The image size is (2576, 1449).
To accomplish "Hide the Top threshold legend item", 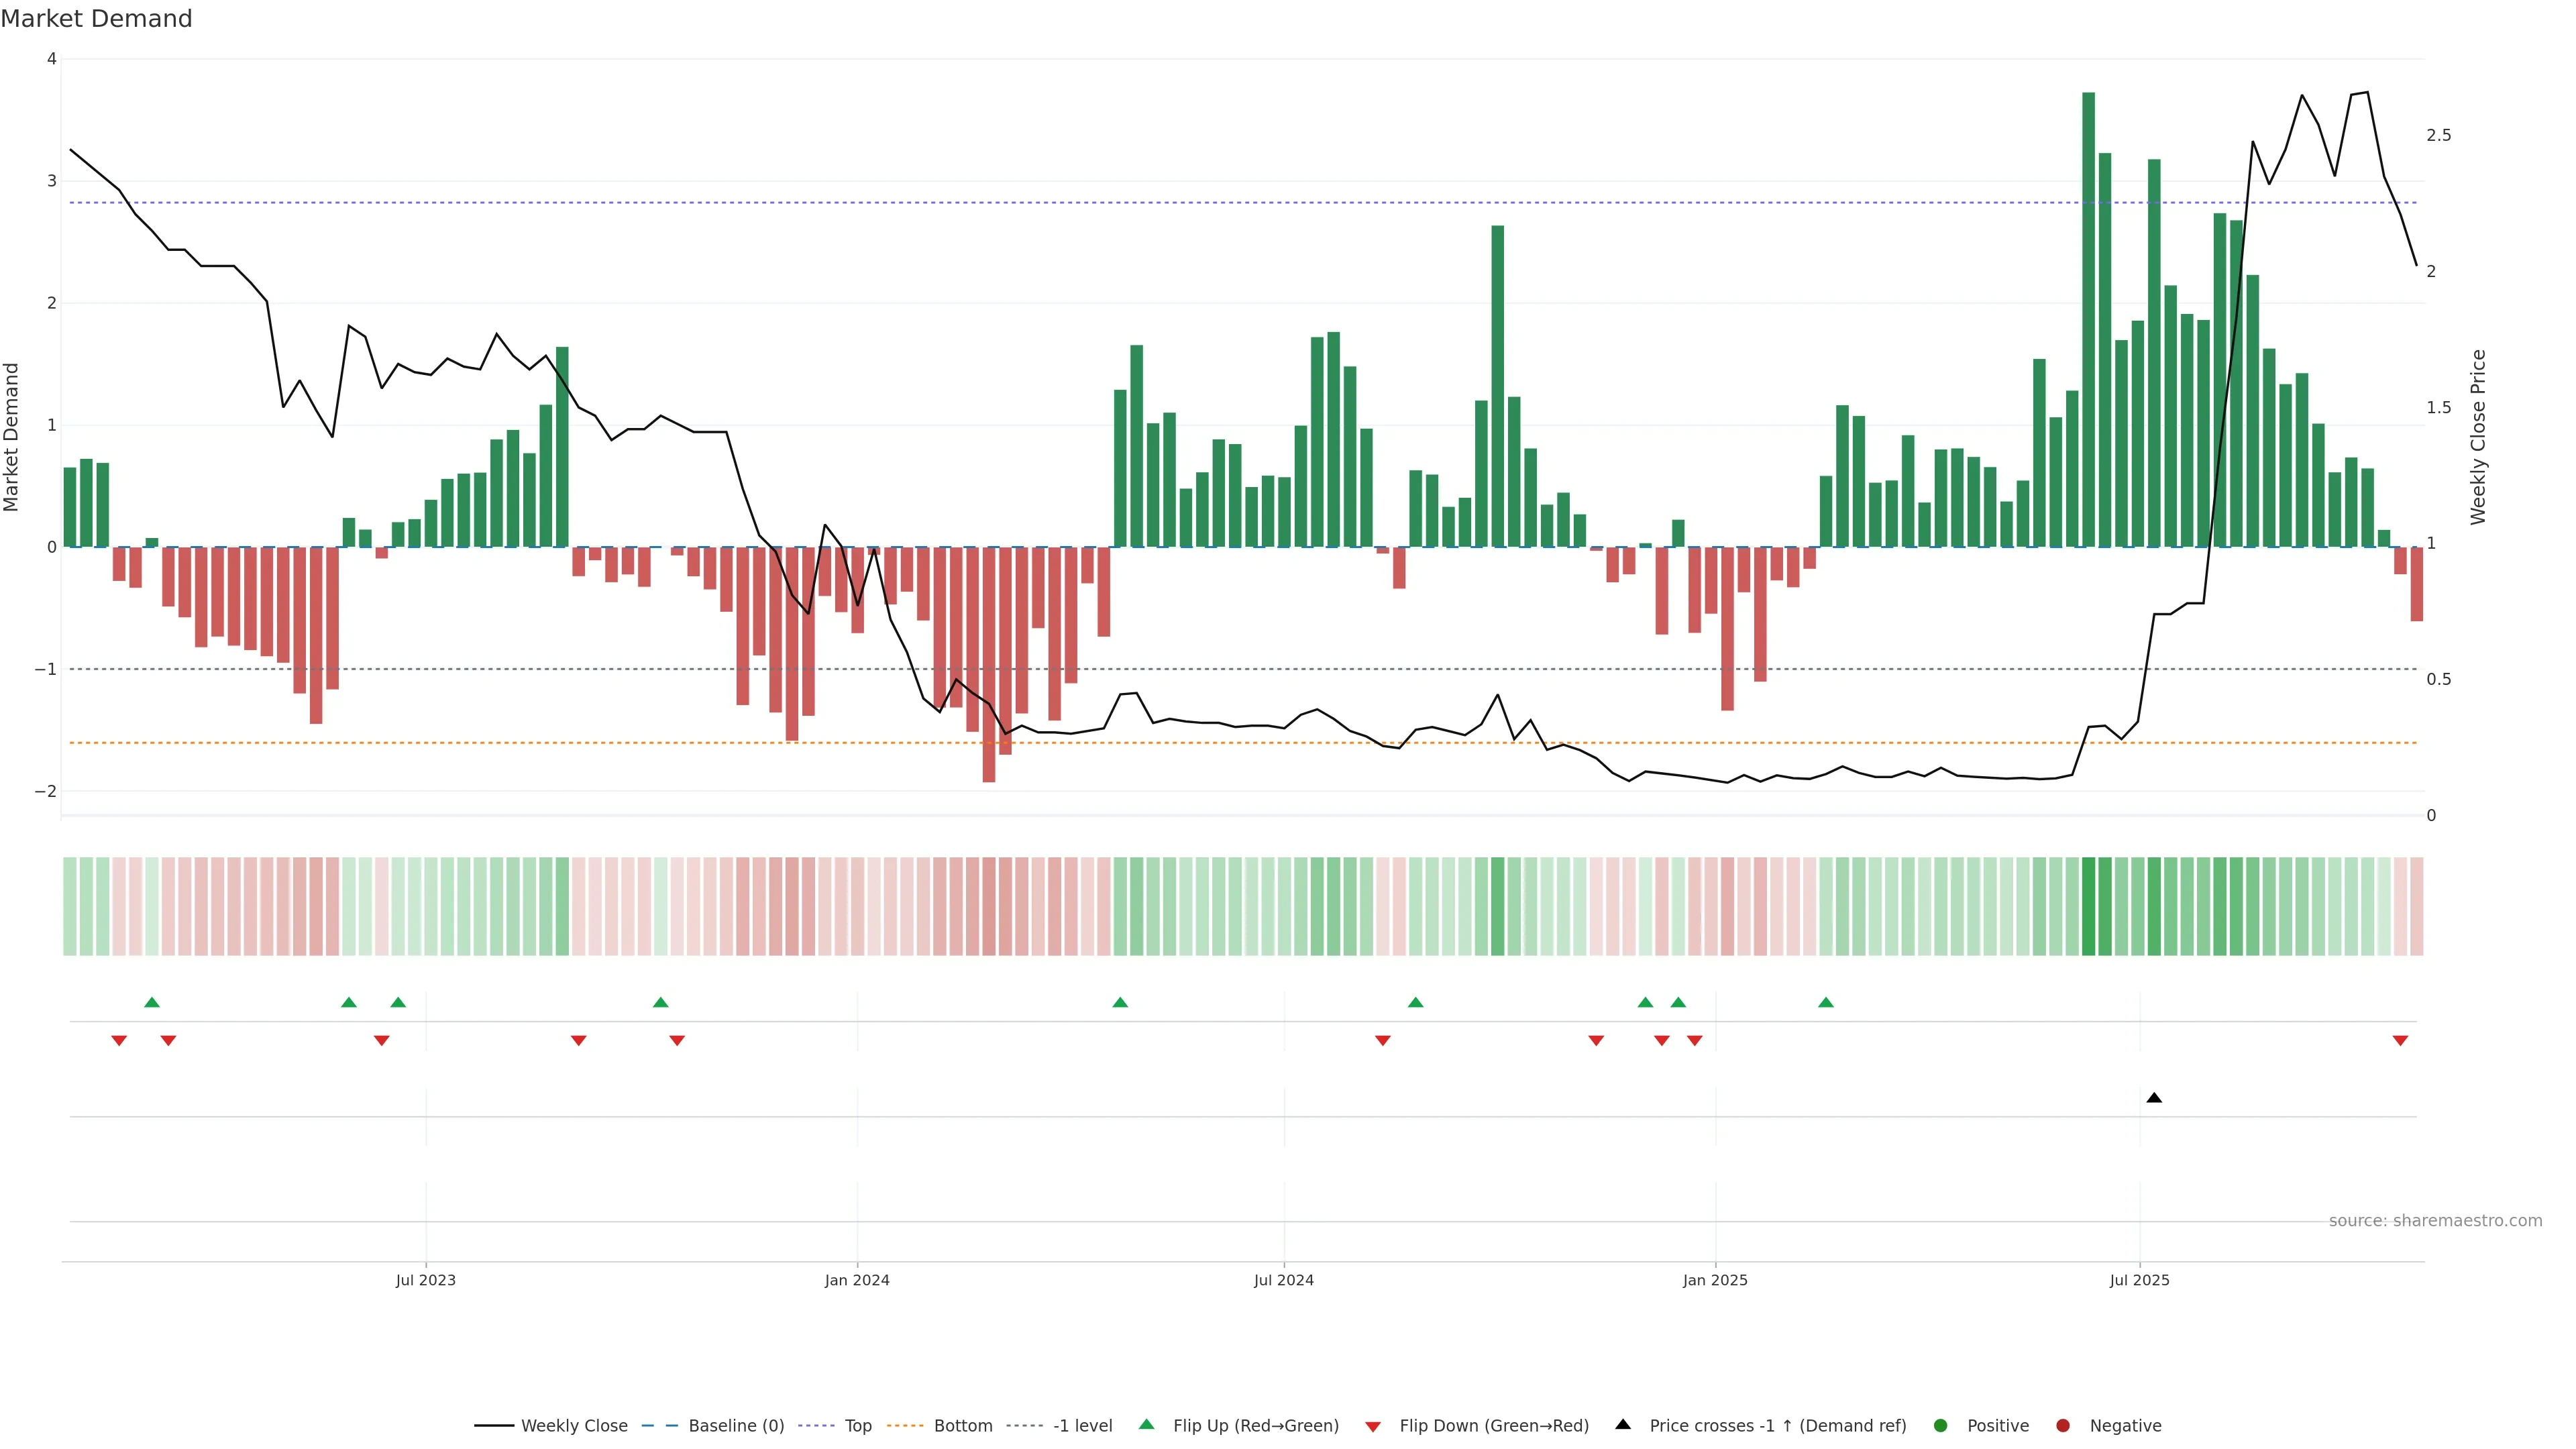I will point(857,1426).
